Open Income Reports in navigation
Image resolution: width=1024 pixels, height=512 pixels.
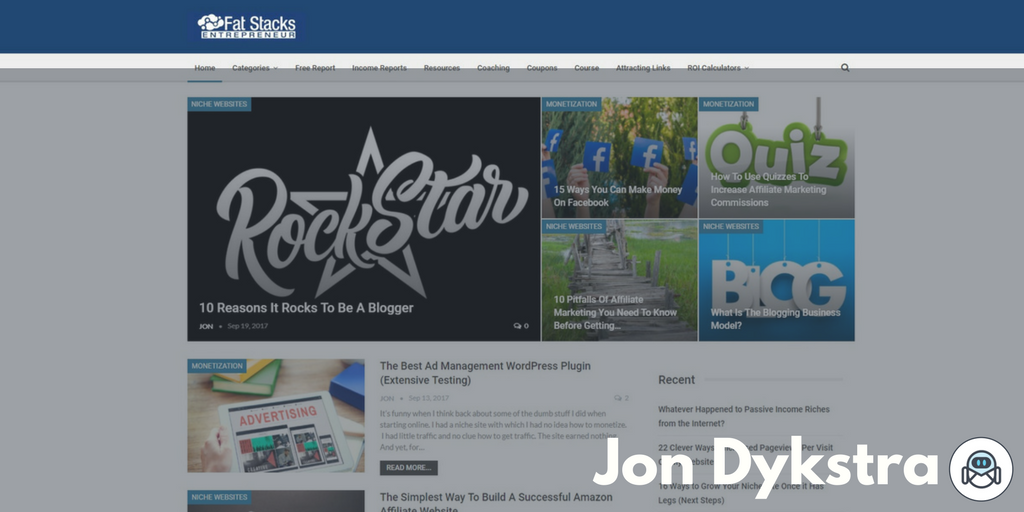pyautogui.click(x=379, y=68)
